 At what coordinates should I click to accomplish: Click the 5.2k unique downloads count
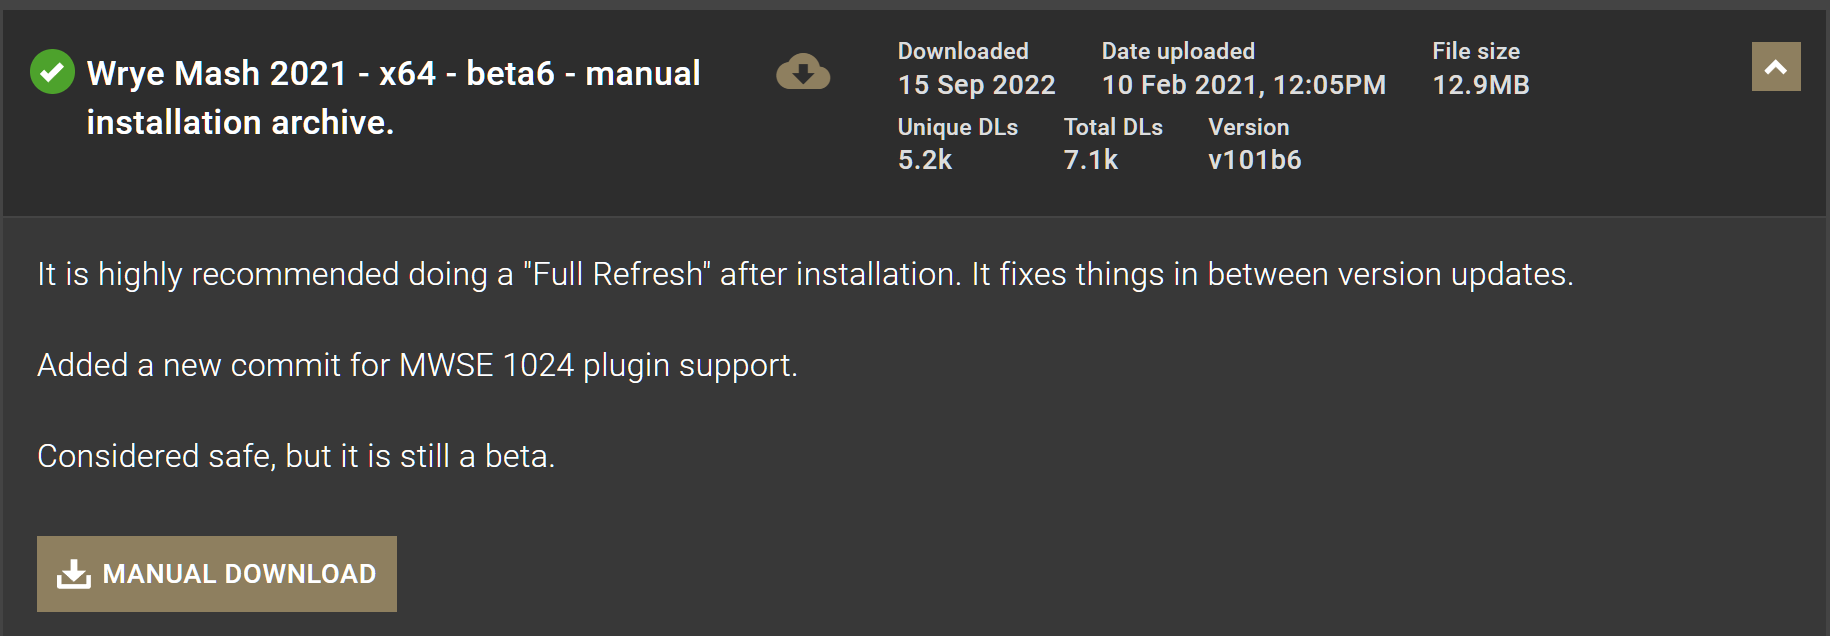pyautogui.click(x=925, y=160)
